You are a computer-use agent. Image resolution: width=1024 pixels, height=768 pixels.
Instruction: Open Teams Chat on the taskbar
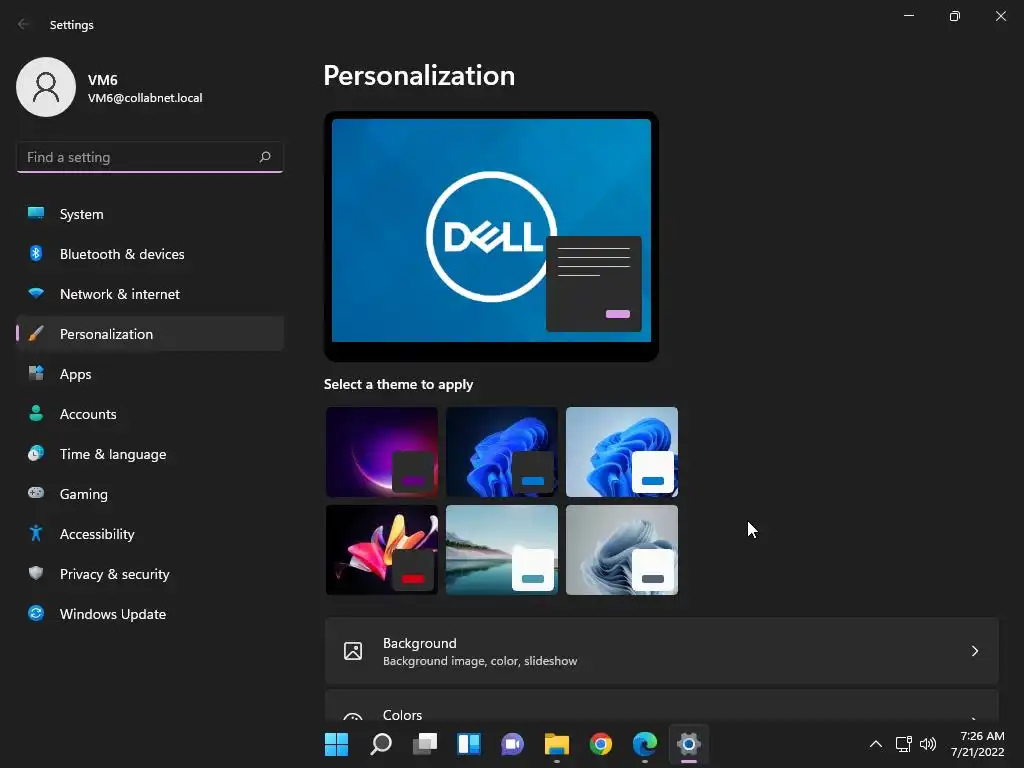pos(513,744)
